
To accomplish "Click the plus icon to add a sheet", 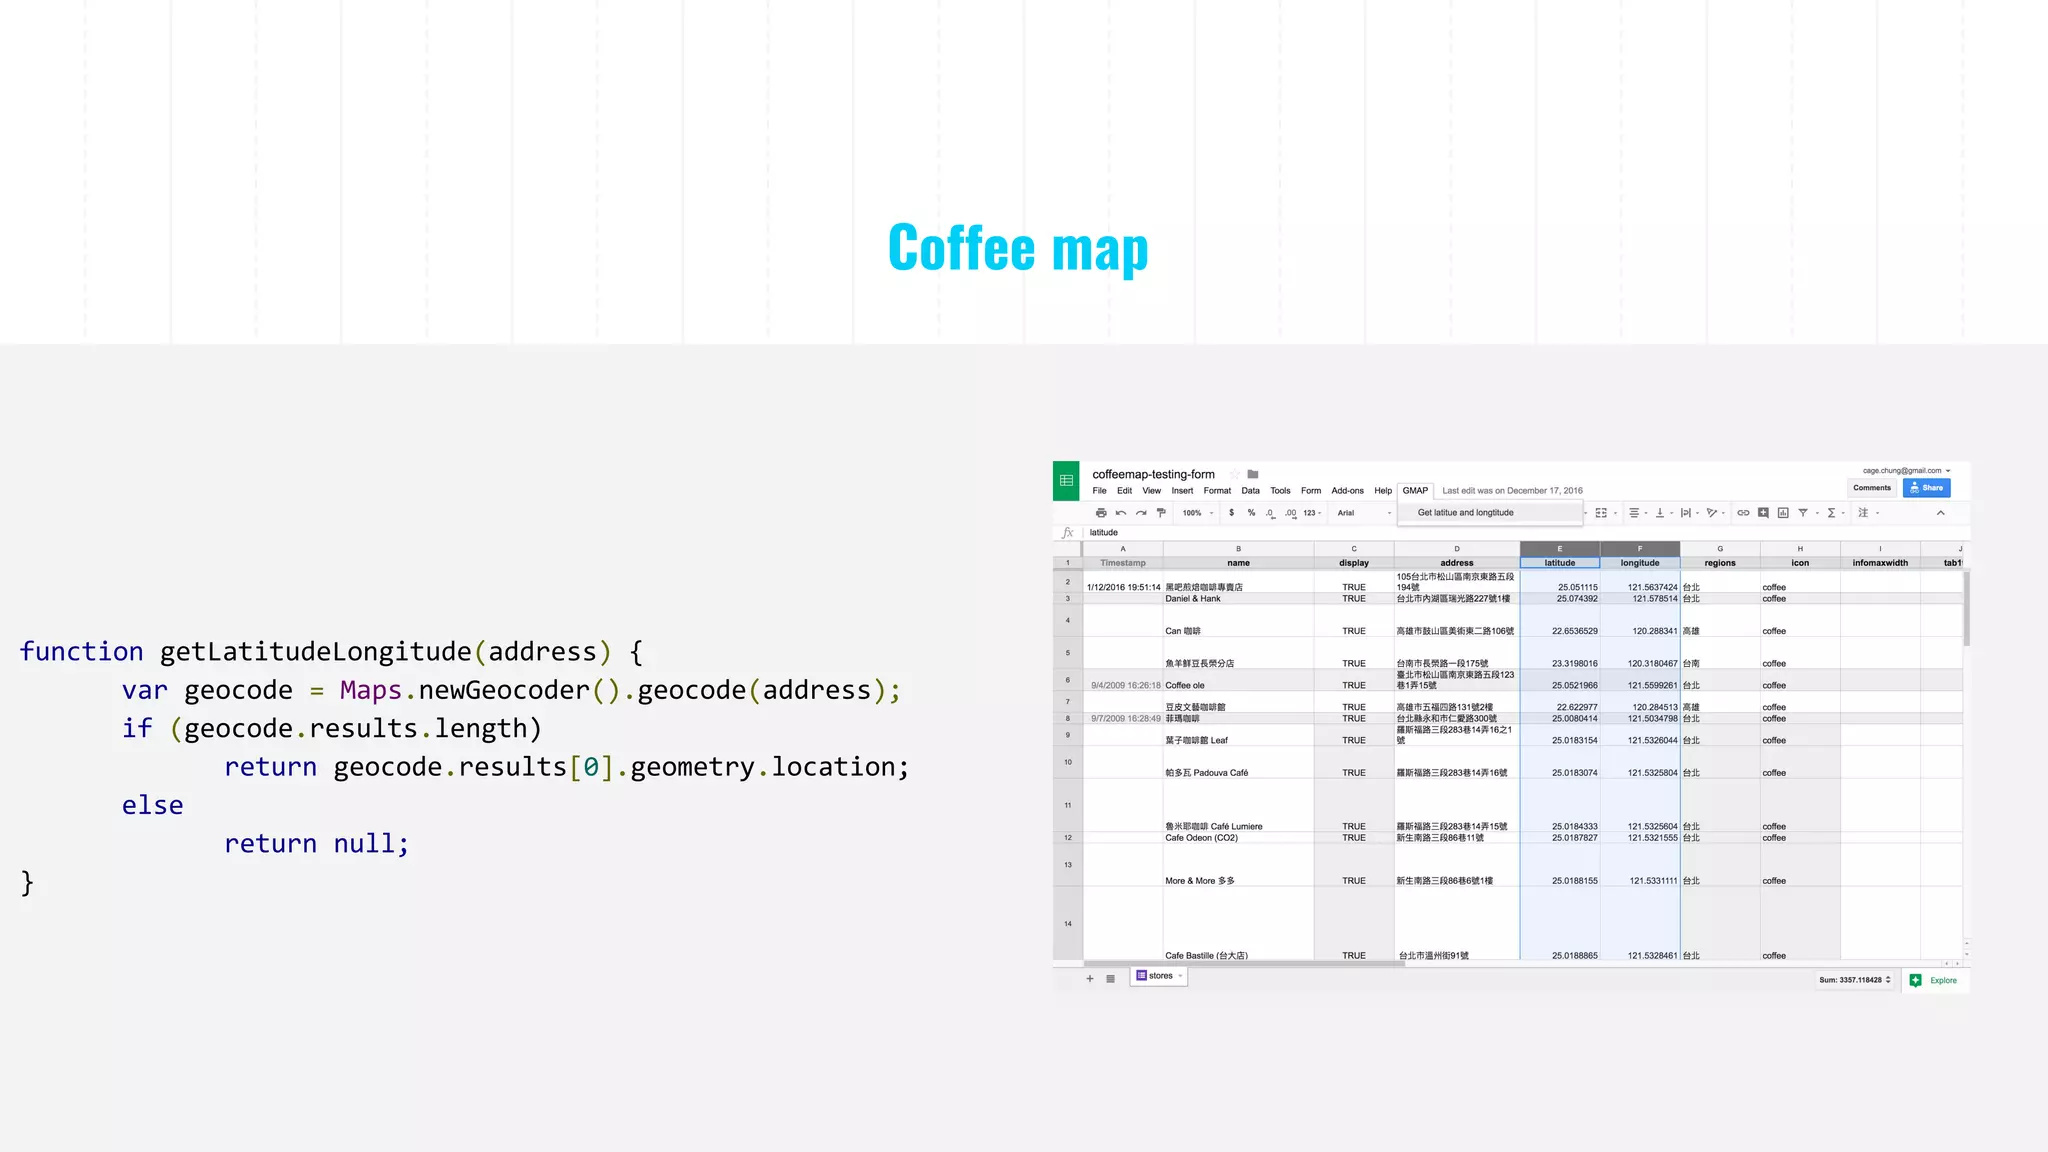I will (1090, 979).
